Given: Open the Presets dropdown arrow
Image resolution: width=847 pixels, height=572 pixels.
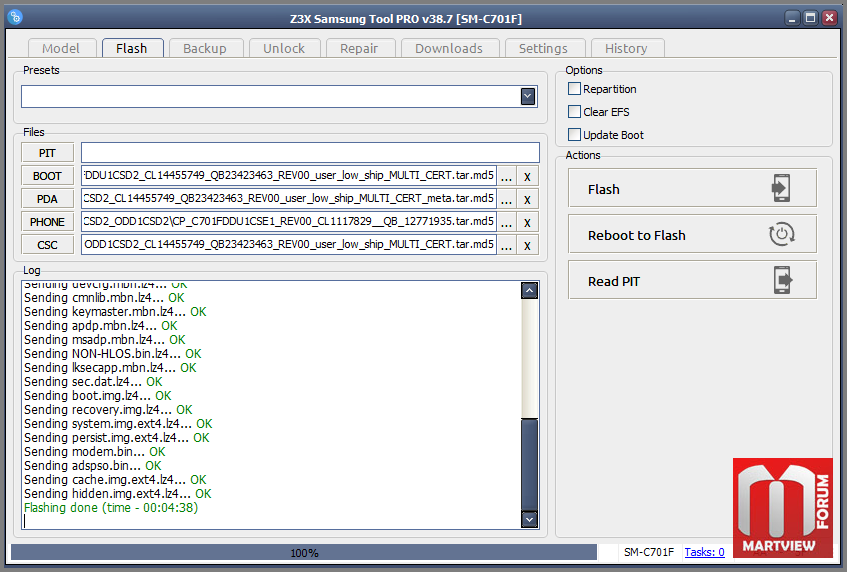Looking at the screenshot, I should point(528,97).
